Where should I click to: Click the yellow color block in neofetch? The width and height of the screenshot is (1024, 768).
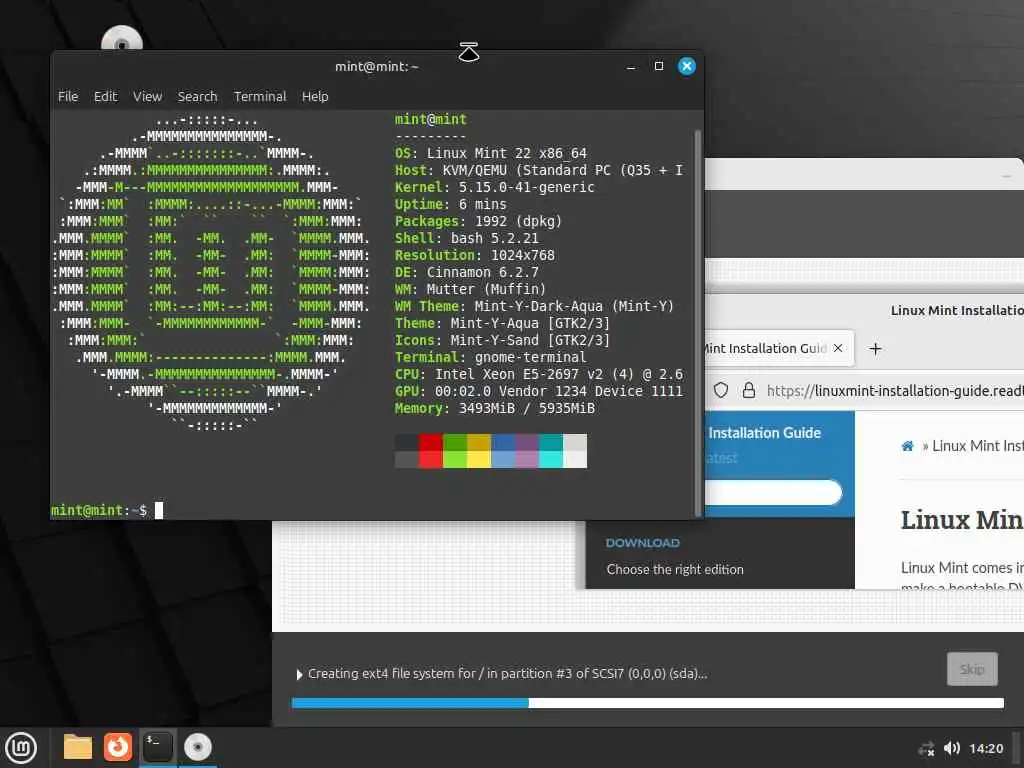click(479, 451)
